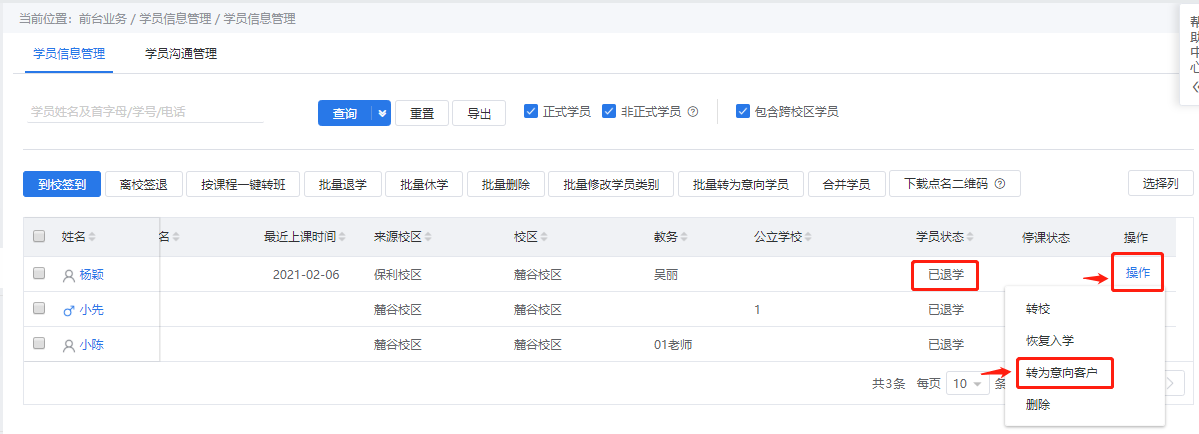Click the 01老师 教务 cell
Screen dimensions: 1199x434
(x=673, y=345)
